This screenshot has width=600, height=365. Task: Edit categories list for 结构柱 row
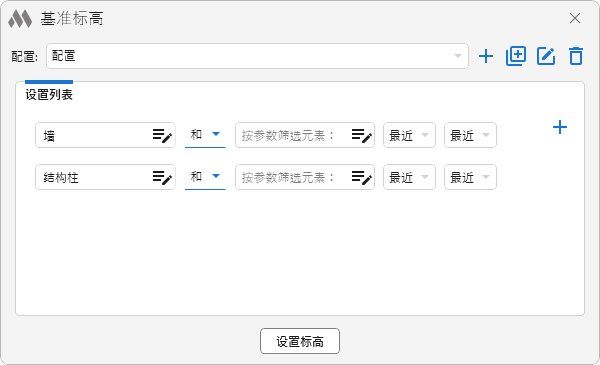pos(162,178)
